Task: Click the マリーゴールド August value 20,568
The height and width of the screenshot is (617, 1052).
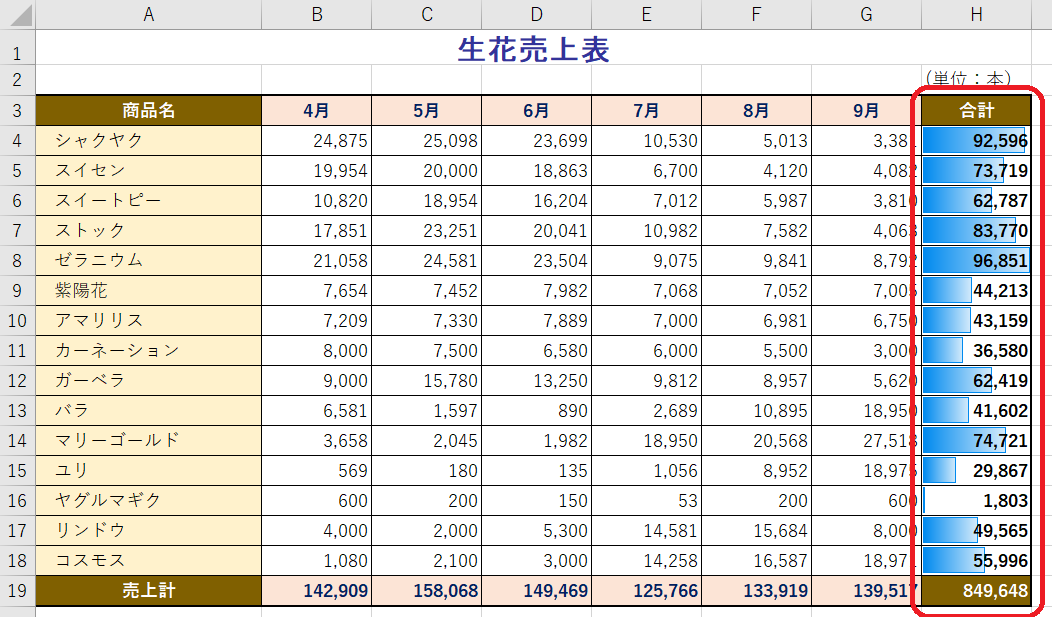Action: pyautogui.click(x=756, y=440)
